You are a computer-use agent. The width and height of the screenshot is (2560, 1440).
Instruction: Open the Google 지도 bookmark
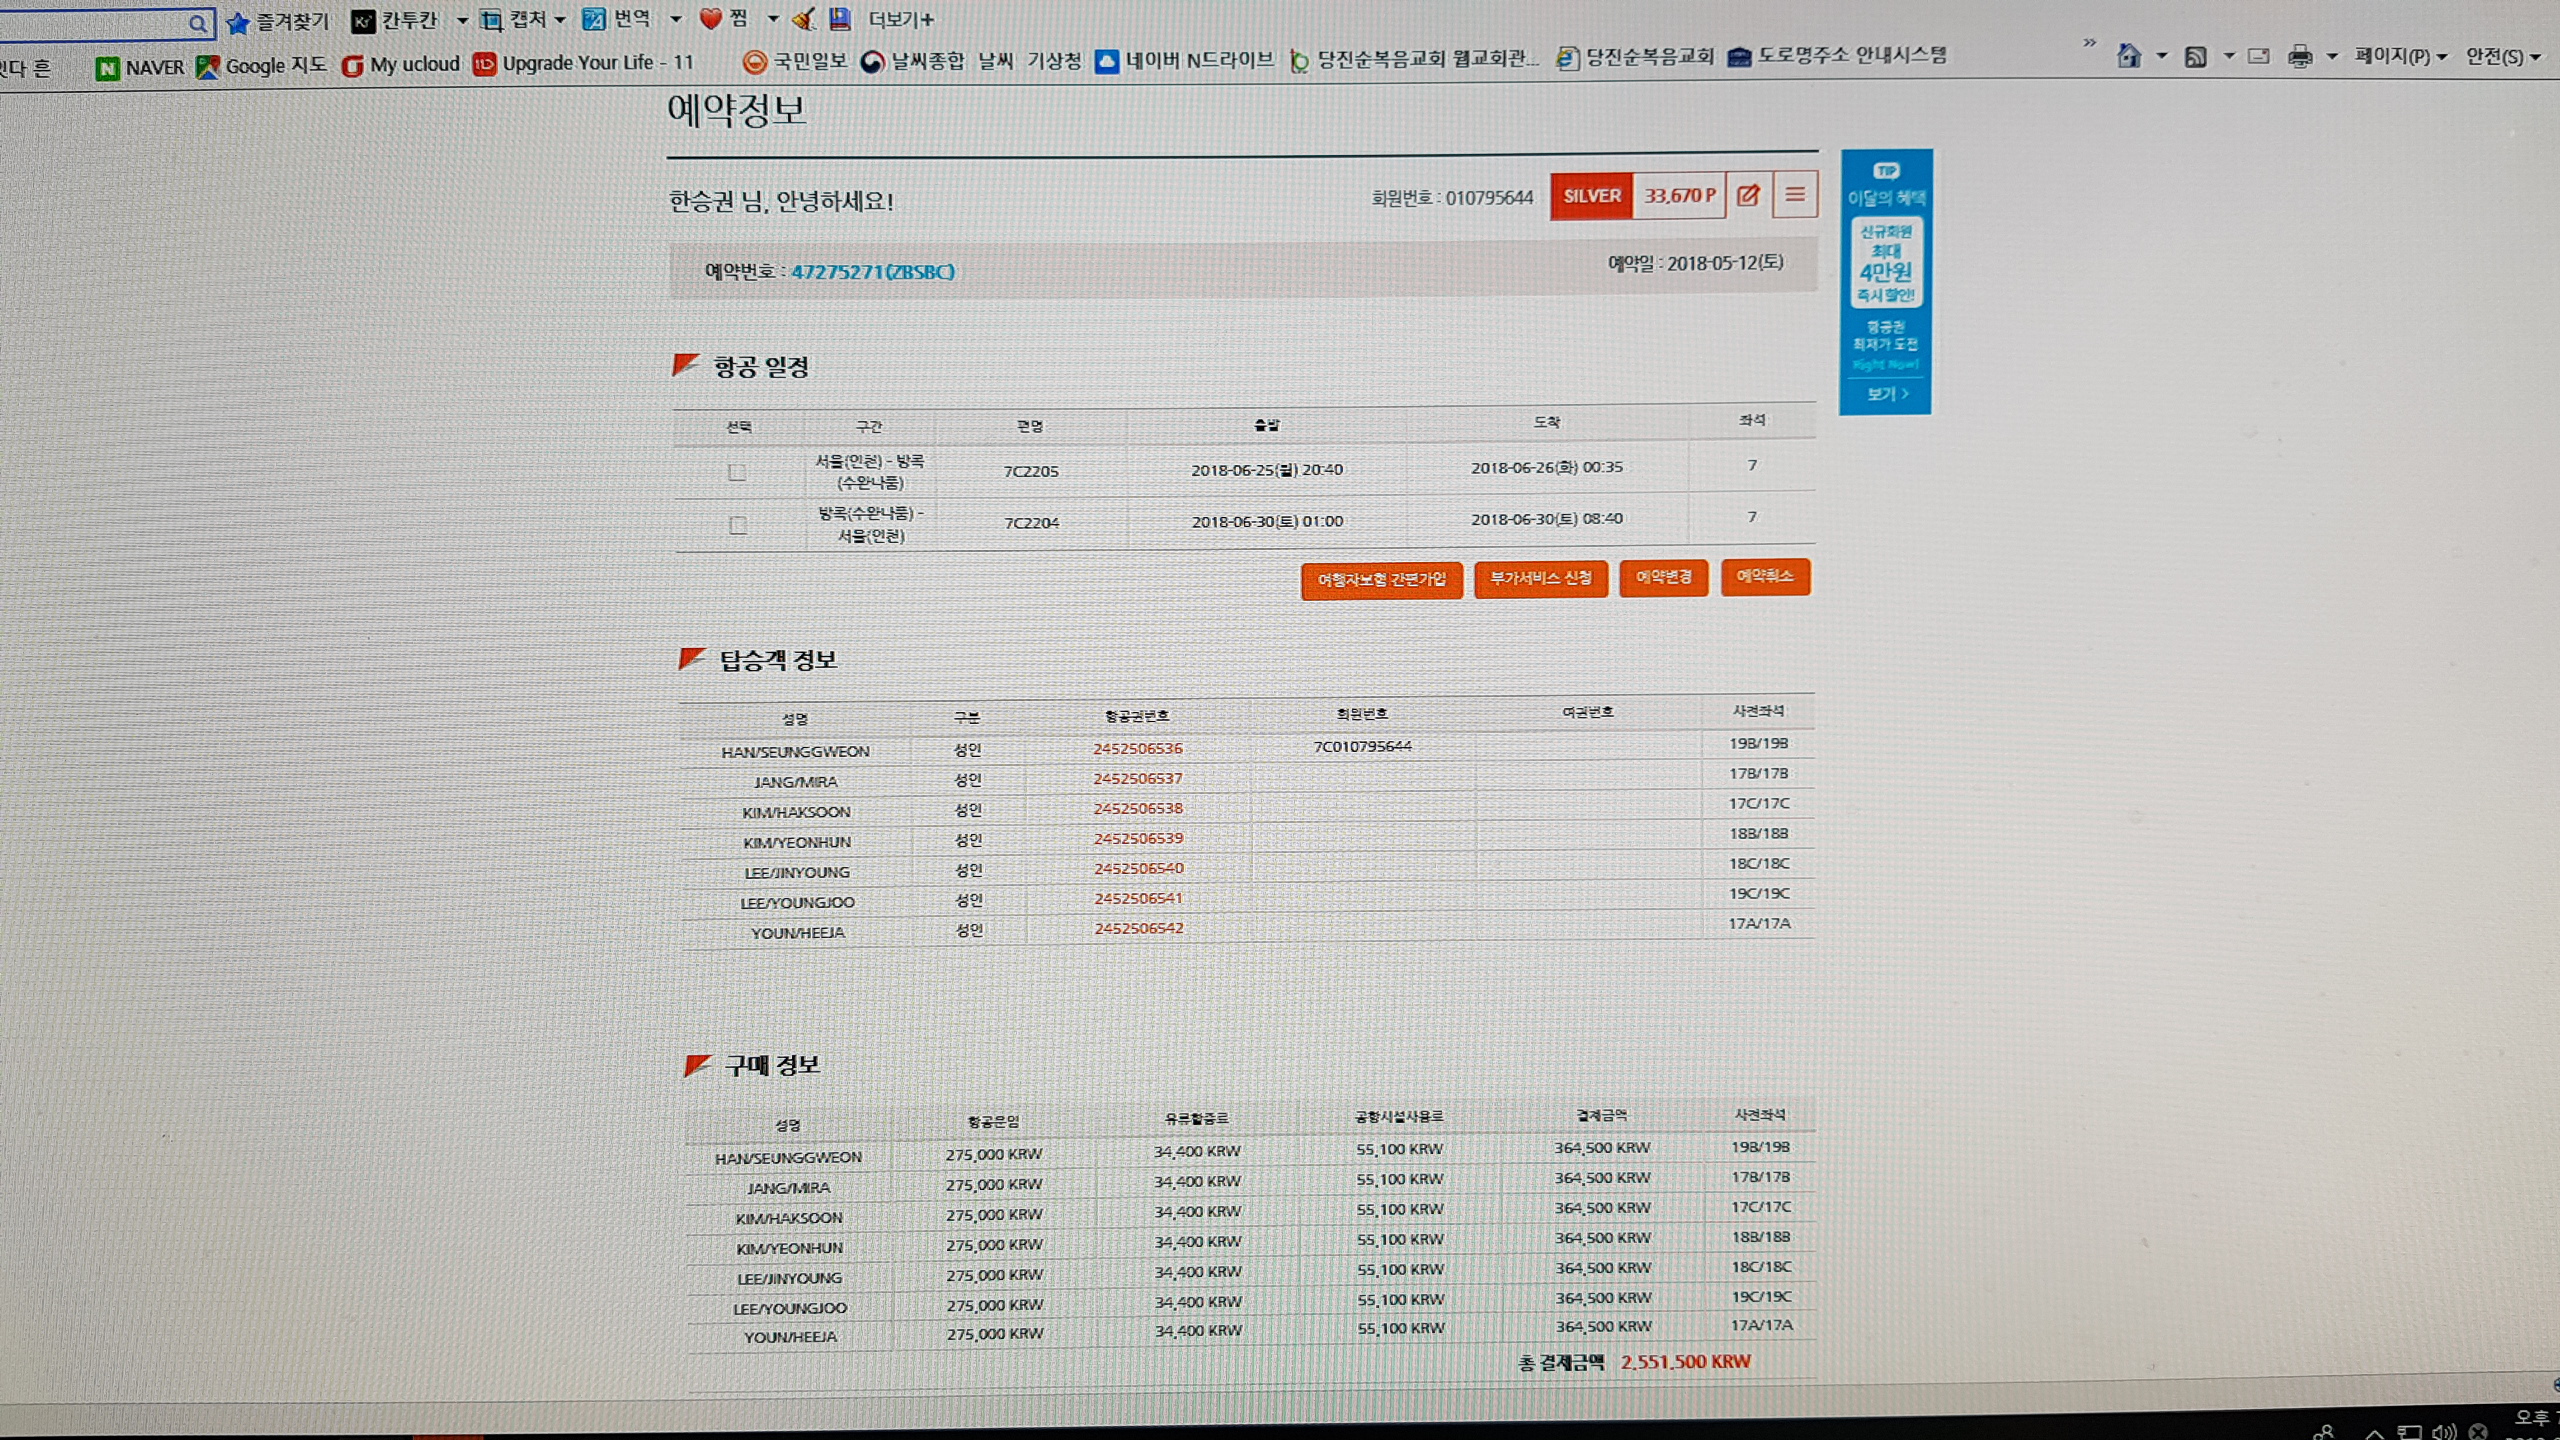click(261, 66)
